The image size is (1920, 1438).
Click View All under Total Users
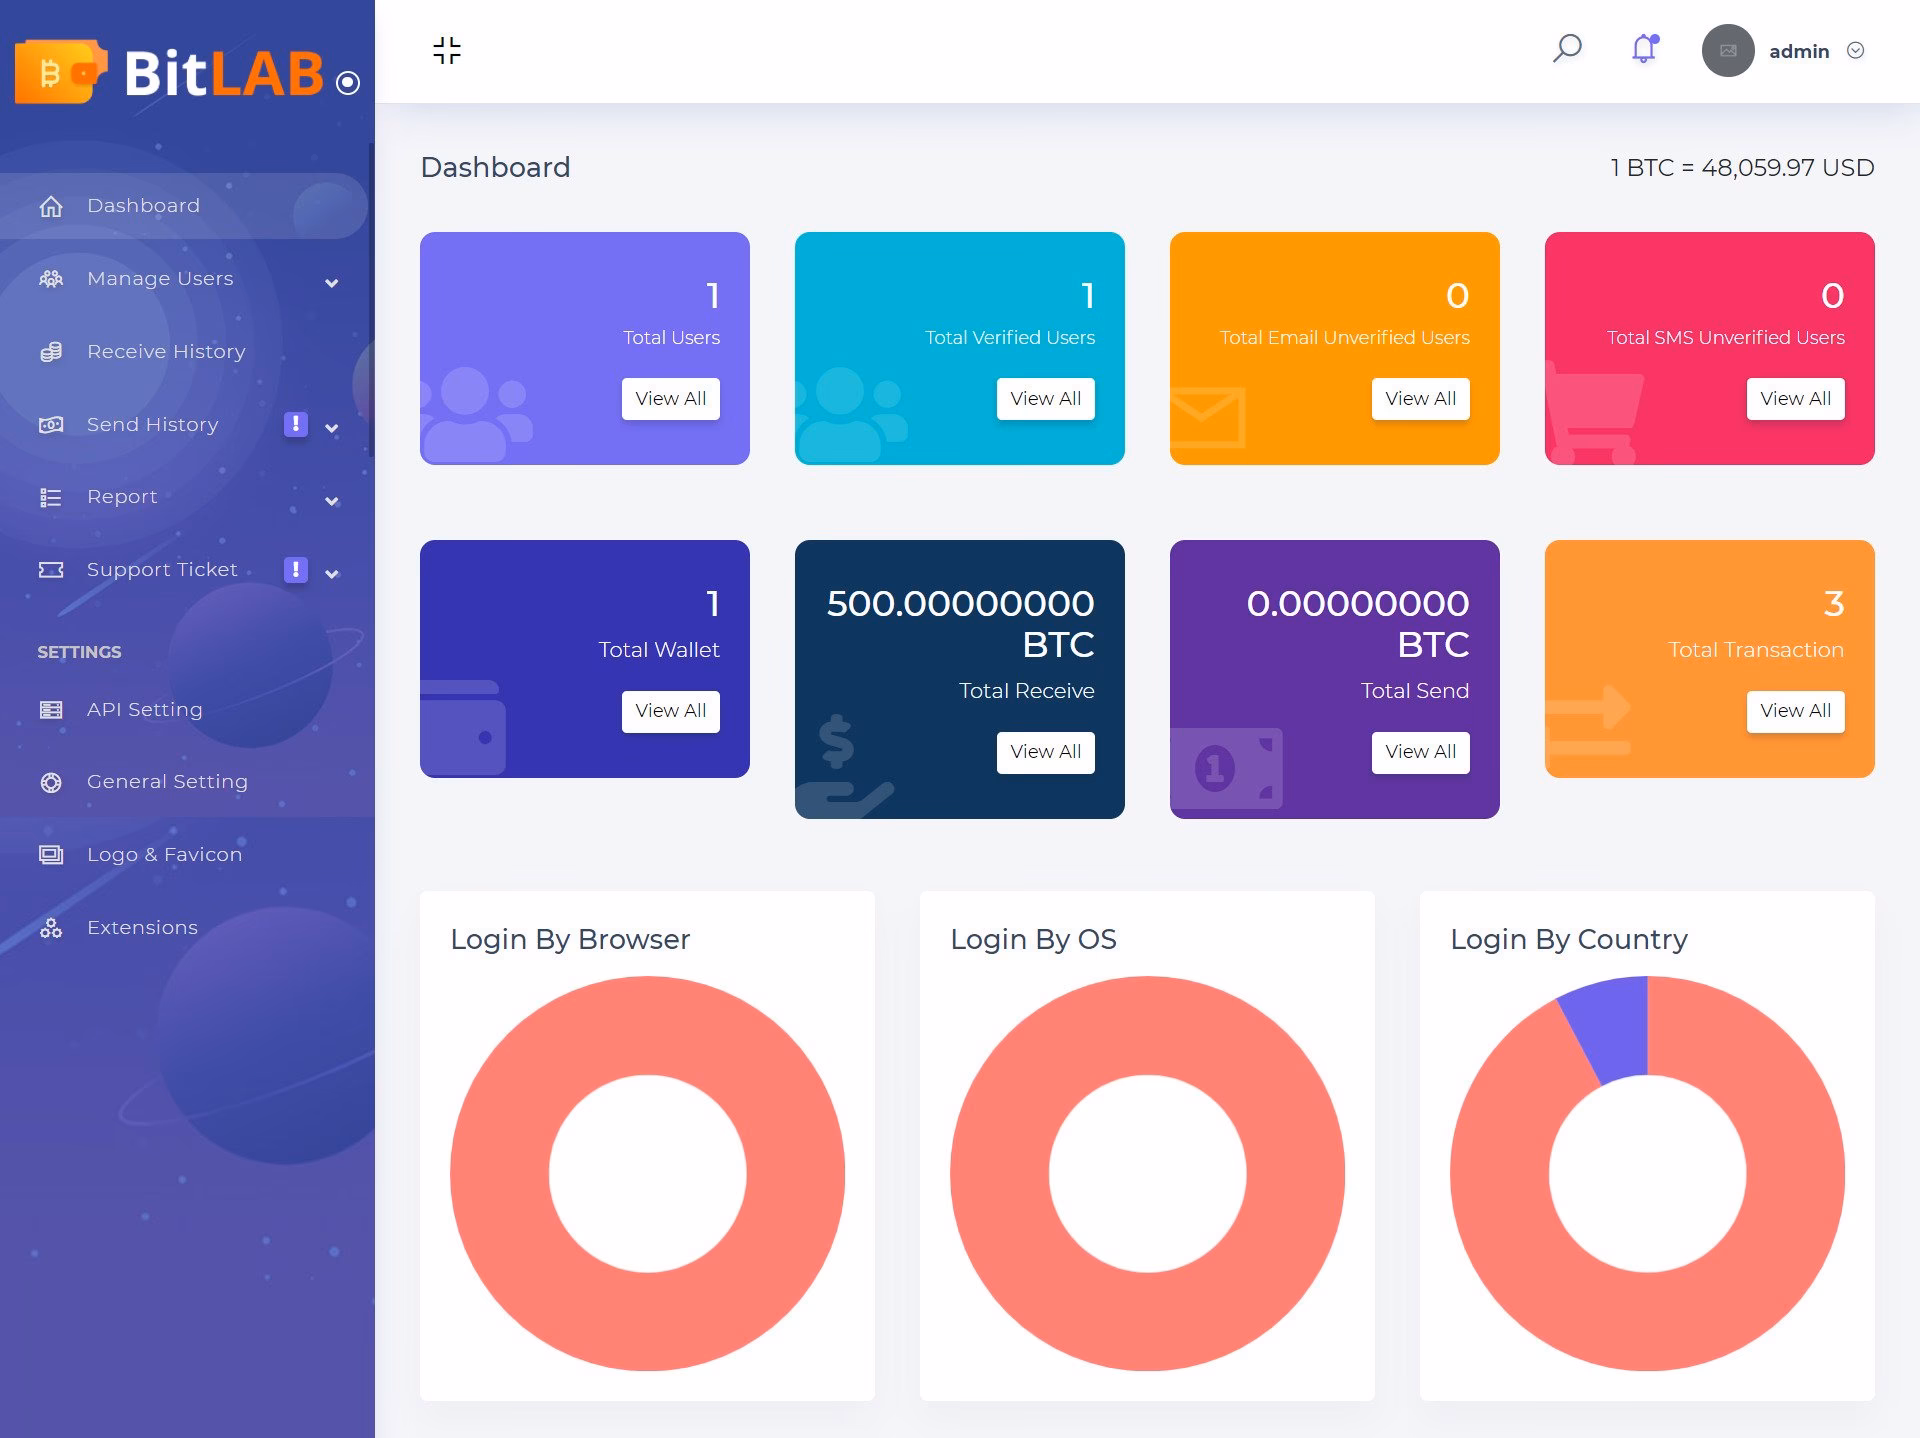(x=670, y=399)
